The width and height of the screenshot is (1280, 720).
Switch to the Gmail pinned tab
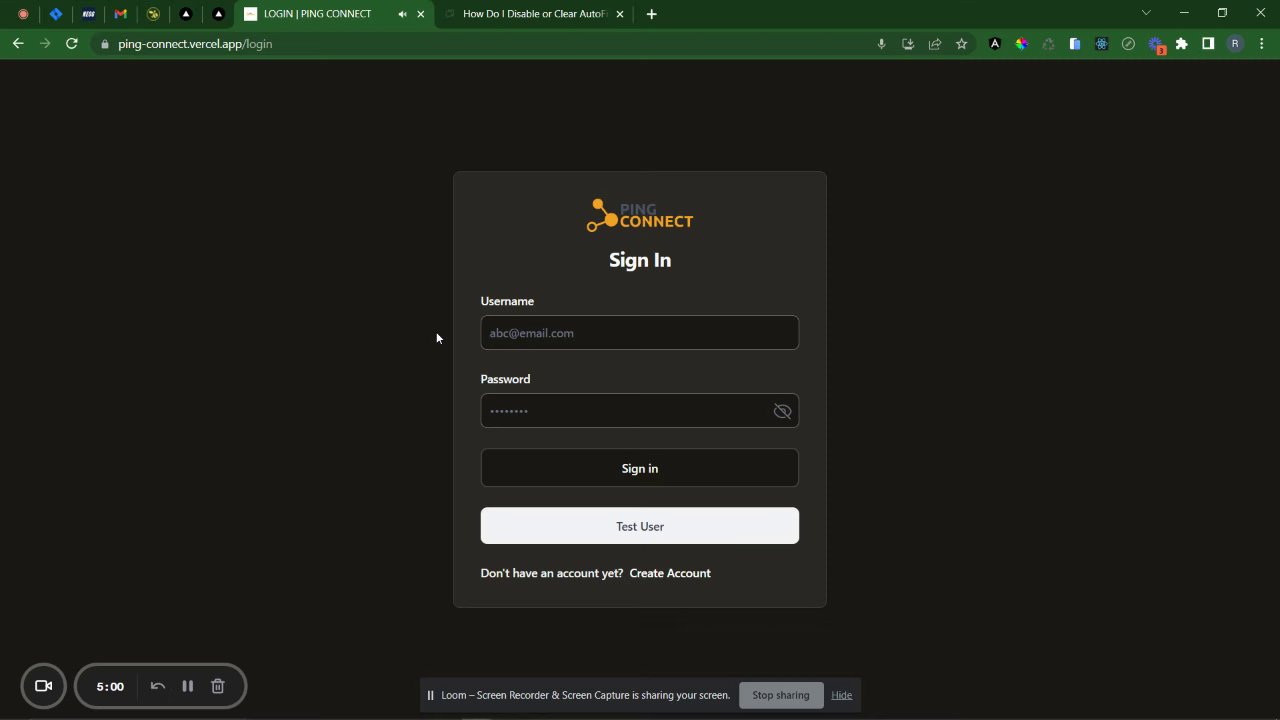tap(121, 14)
